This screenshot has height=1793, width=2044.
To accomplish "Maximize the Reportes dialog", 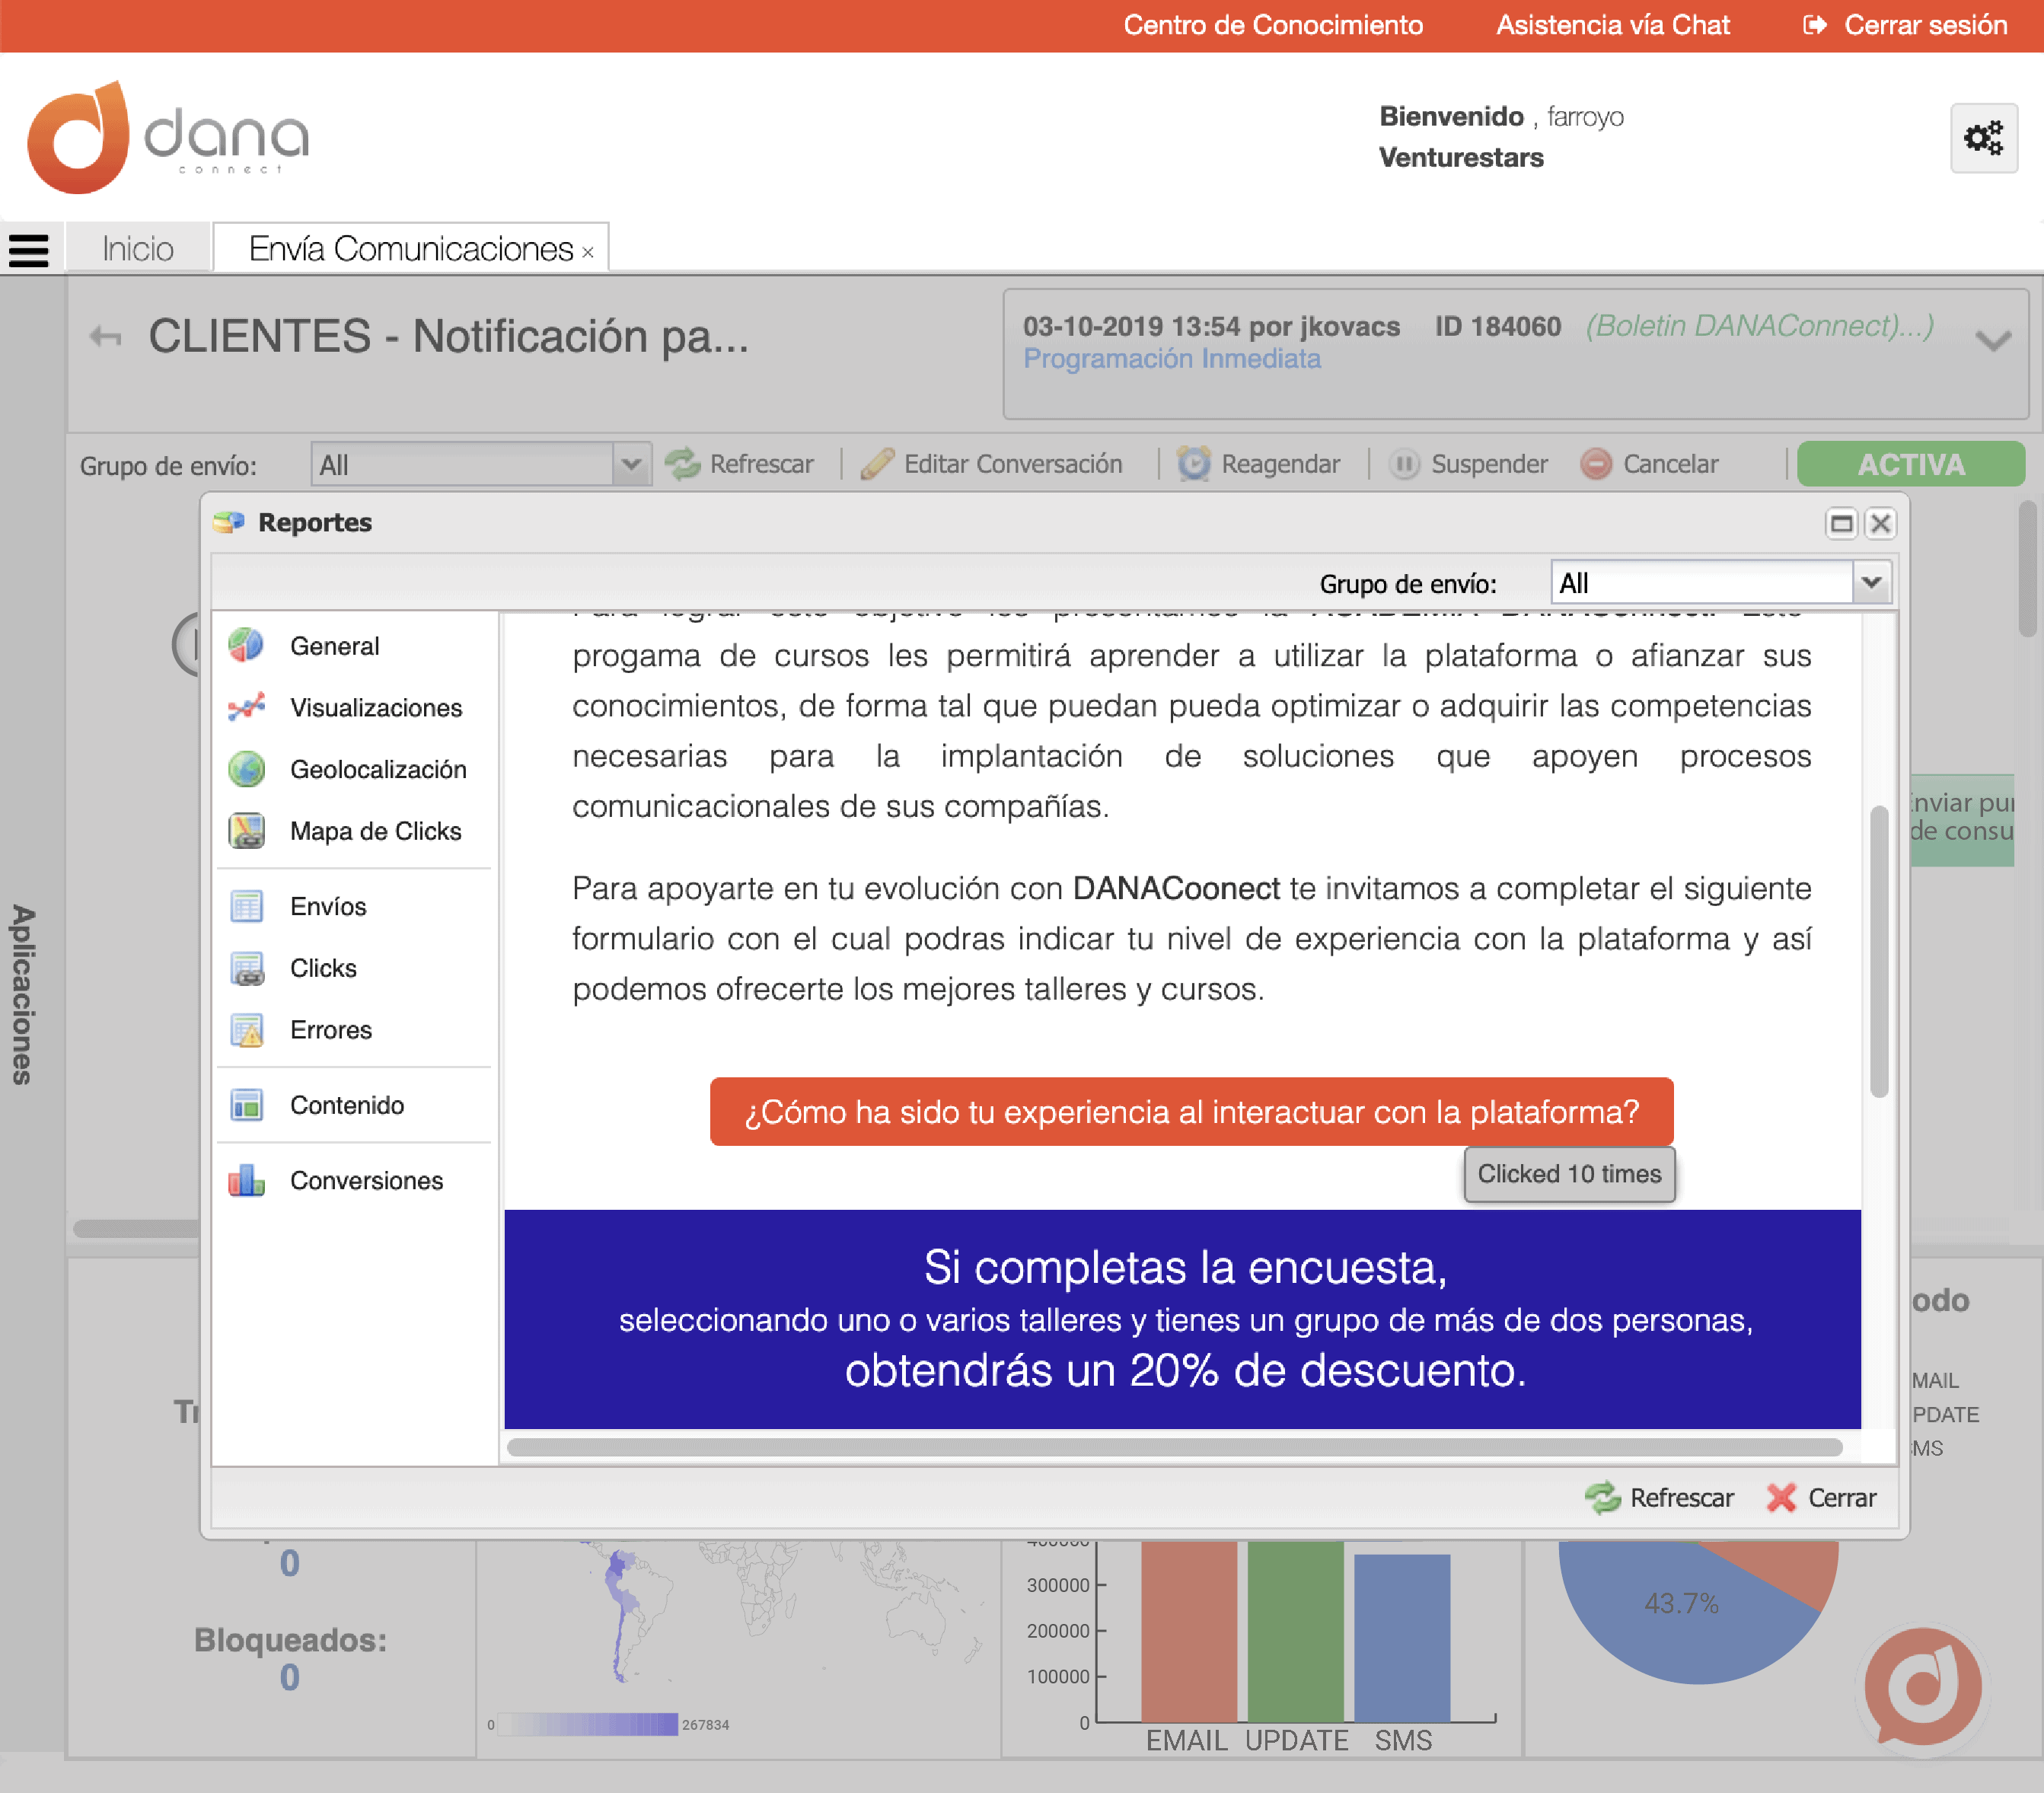I will pyautogui.click(x=1841, y=523).
